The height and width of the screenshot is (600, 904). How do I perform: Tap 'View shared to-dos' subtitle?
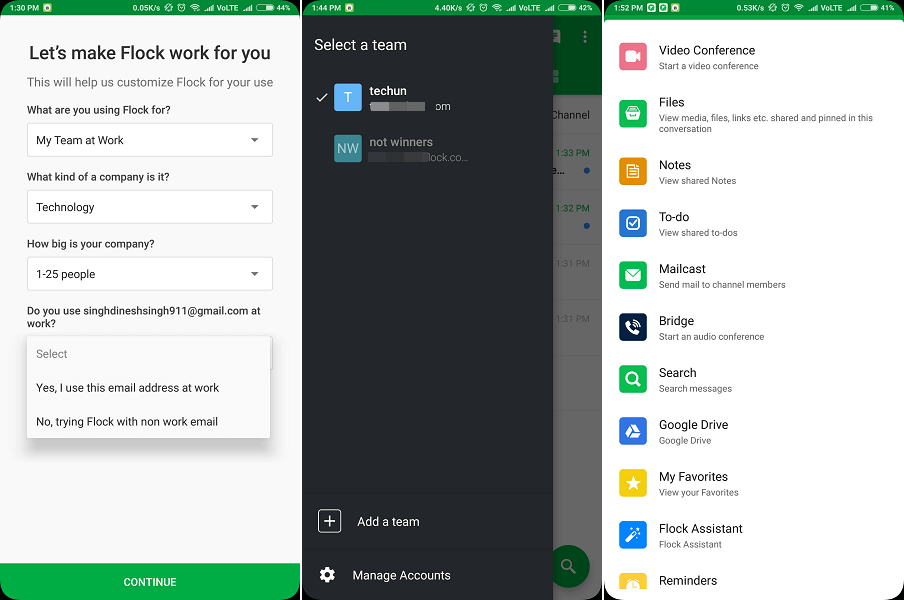[698, 233]
